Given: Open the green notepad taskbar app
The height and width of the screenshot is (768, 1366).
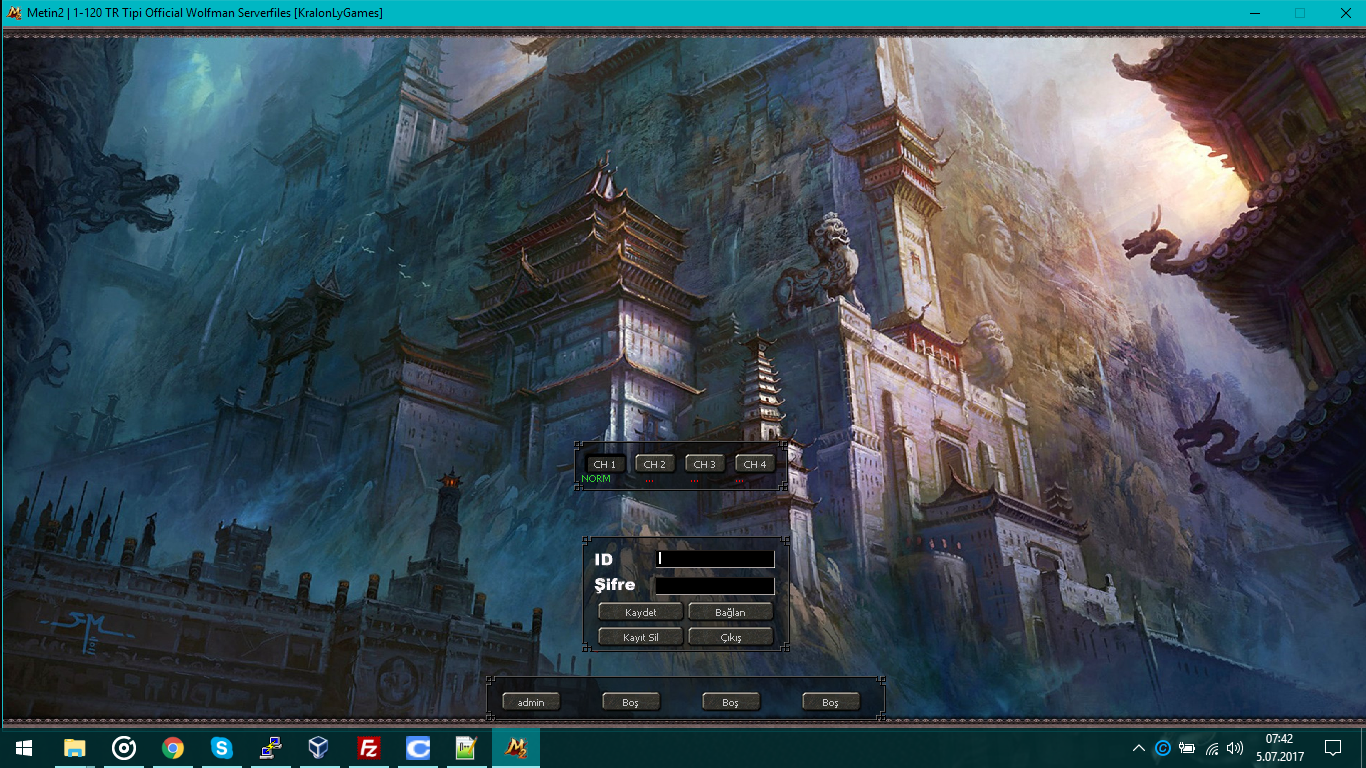Looking at the screenshot, I should point(467,748).
